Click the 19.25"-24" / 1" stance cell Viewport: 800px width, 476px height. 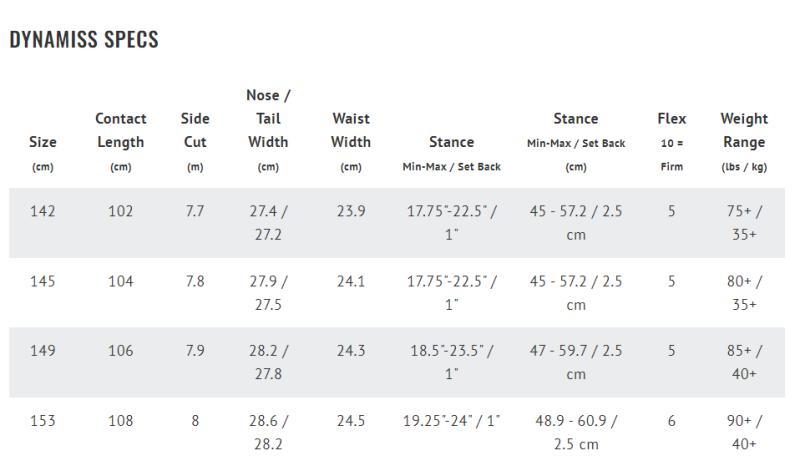click(x=451, y=421)
